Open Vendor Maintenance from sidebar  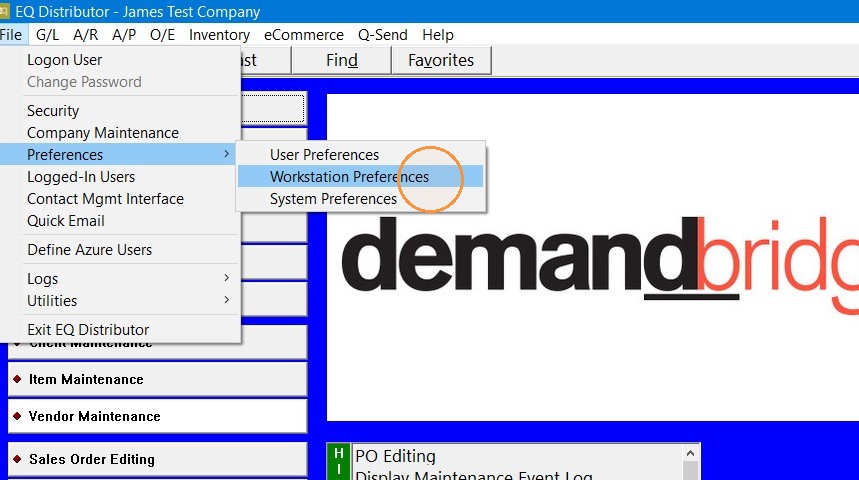(158, 416)
